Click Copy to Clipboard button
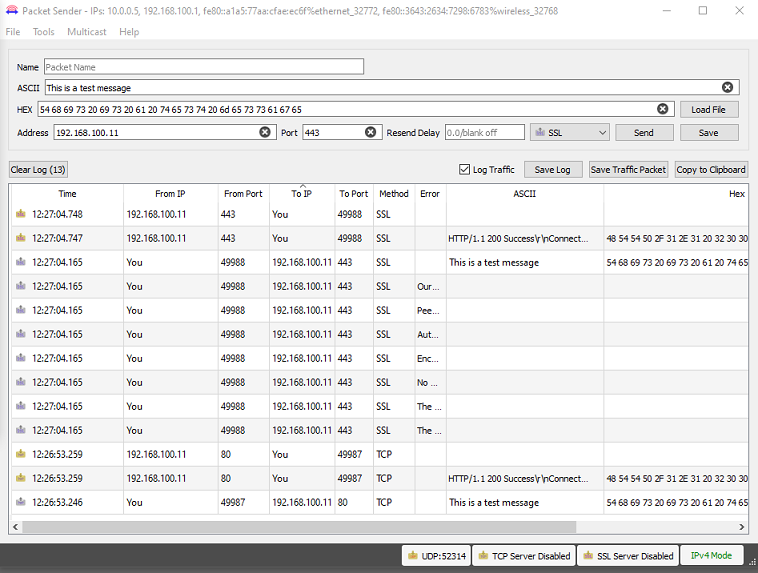The width and height of the screenshot is (758, 573). coord(711,169)
